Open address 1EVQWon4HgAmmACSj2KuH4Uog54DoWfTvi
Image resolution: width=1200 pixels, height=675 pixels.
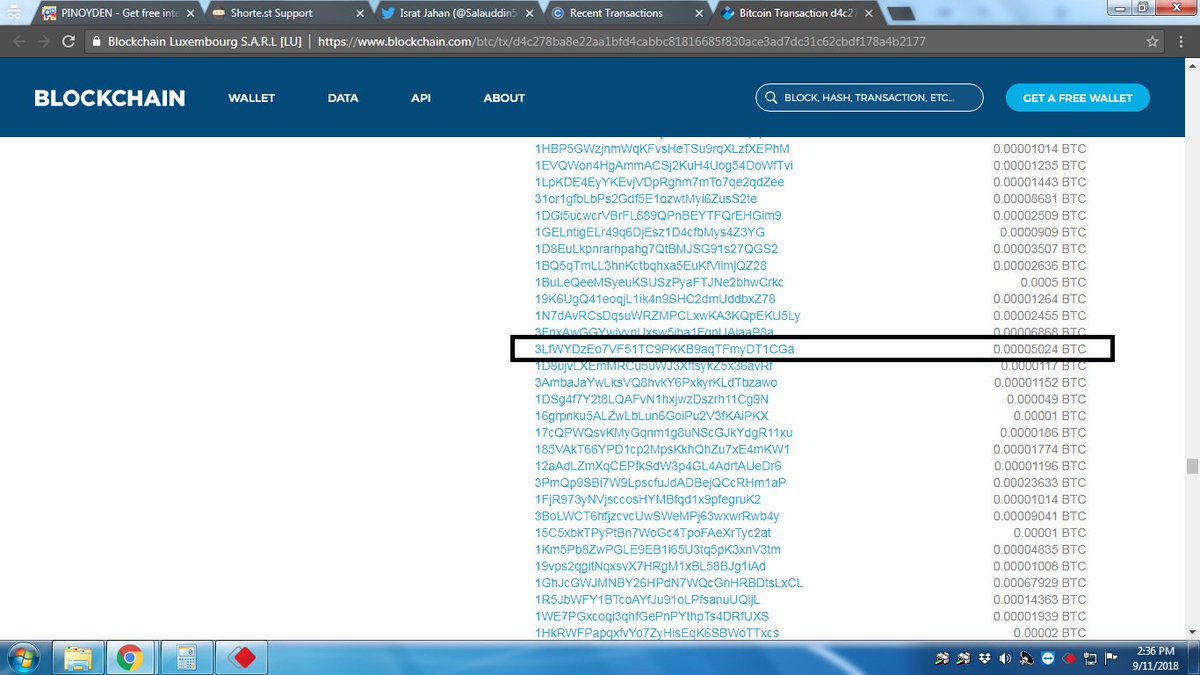[664, 165]
